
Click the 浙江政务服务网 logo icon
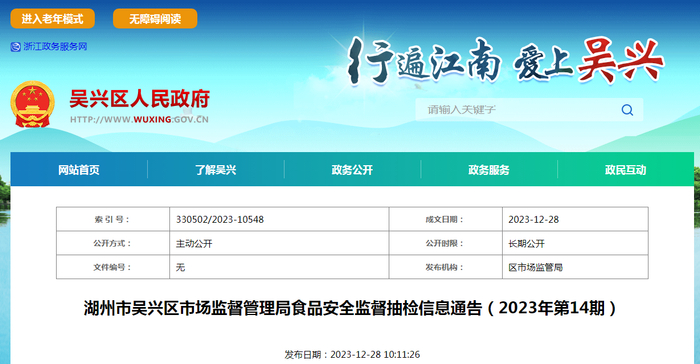(x=16, y=46)
